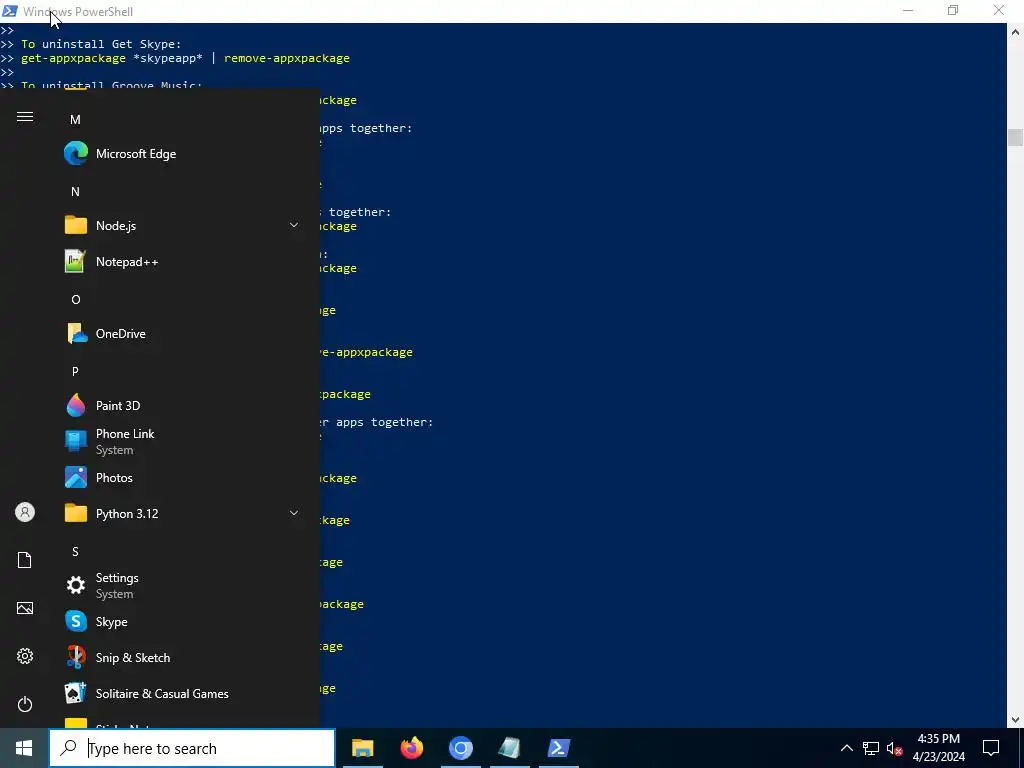Click the letter S section header
This screenshot has height=768, width=1024.
(x=75, y=552)
